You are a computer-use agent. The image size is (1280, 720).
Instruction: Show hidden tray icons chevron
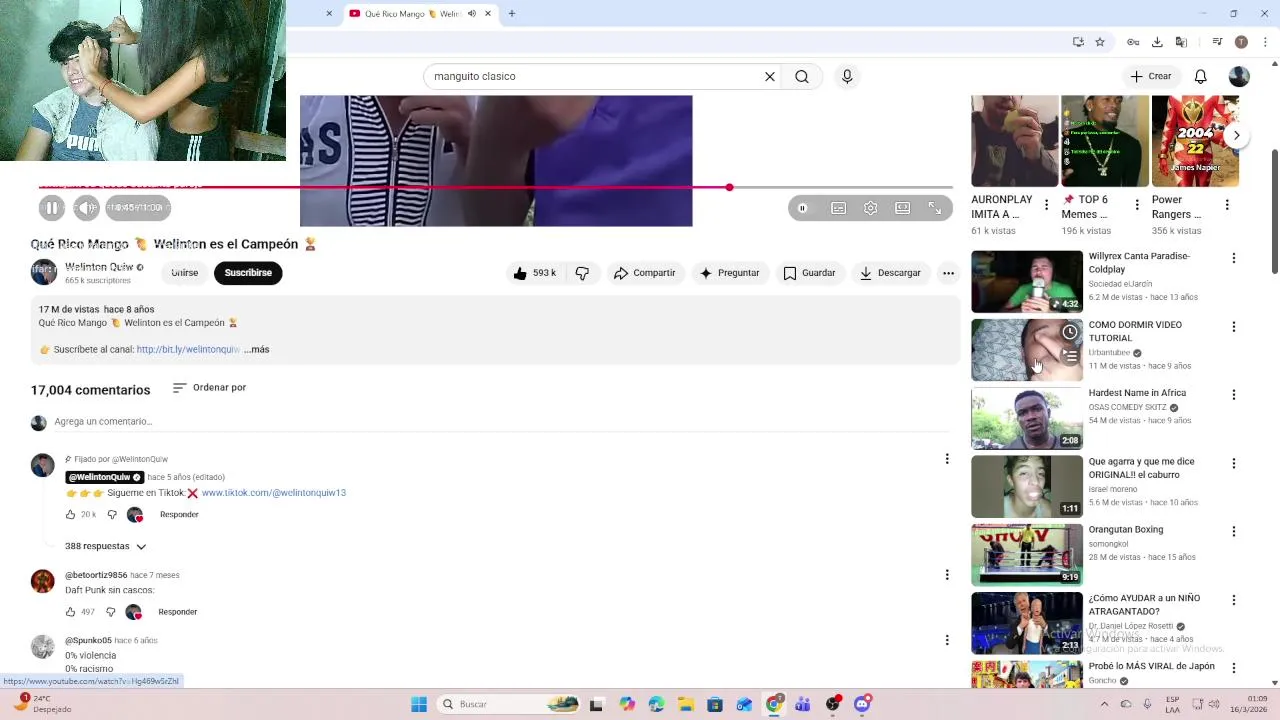coord(1104,705)
